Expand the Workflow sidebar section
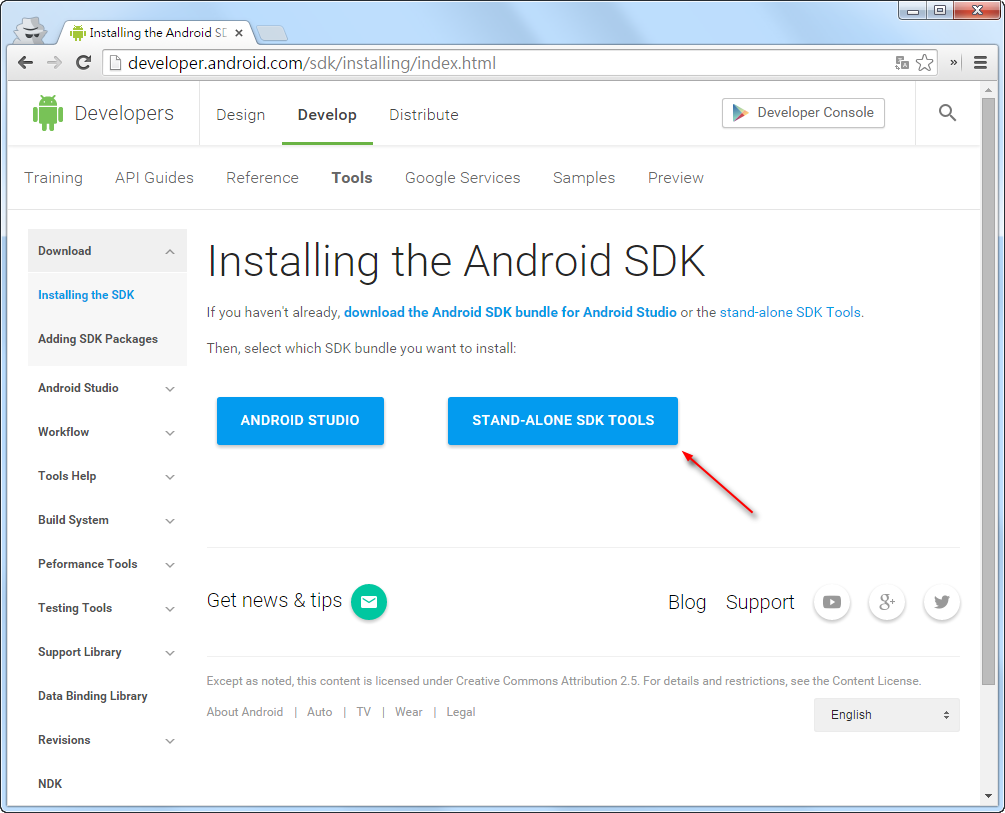Screen dimensions: 1005x813 170,433
